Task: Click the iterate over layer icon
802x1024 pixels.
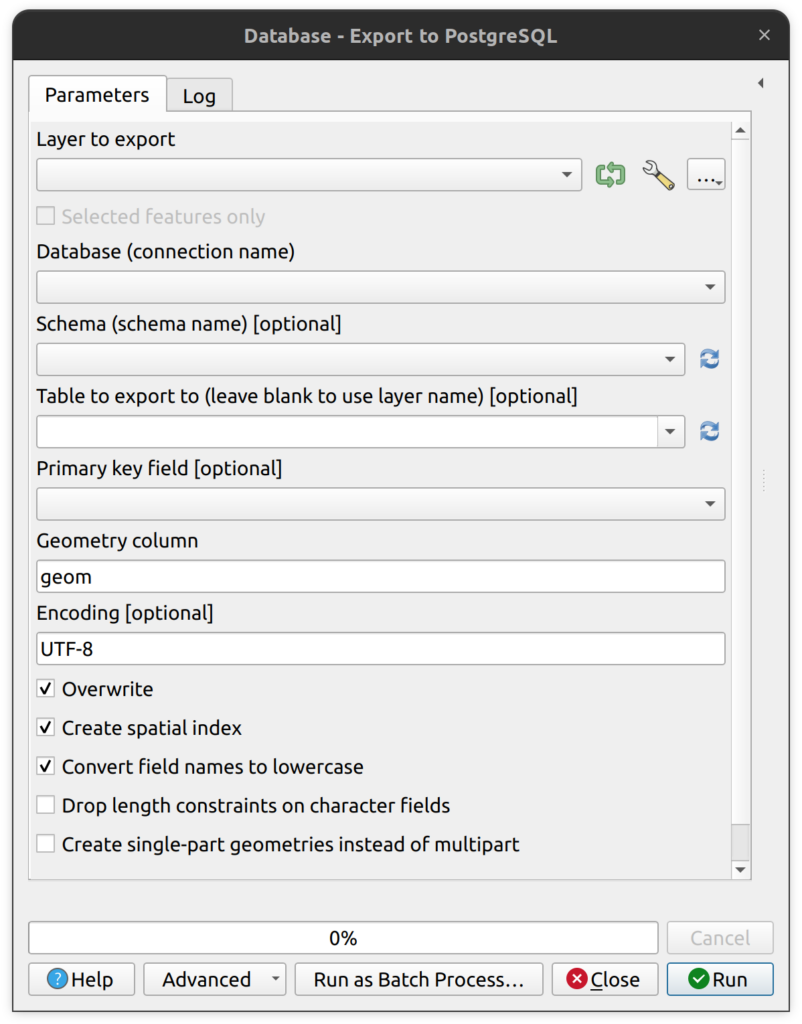Action: coord(610,175)
